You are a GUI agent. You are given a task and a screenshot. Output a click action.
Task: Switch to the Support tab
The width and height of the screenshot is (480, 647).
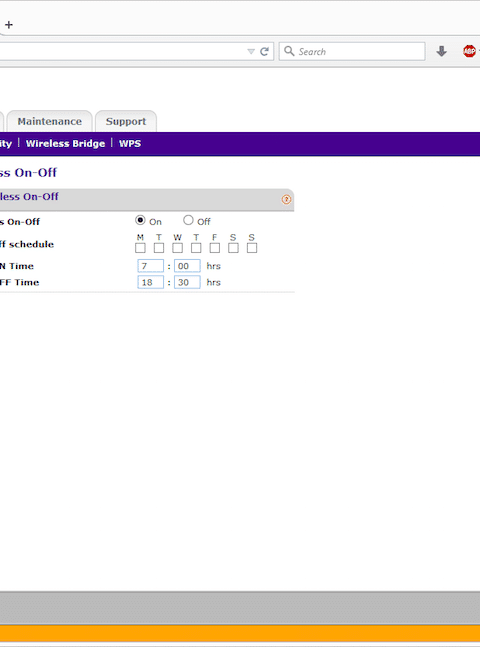tap(126, 121)
